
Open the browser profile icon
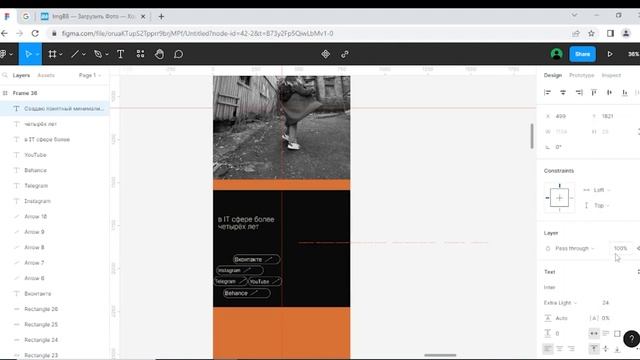[x=626, y=33]
